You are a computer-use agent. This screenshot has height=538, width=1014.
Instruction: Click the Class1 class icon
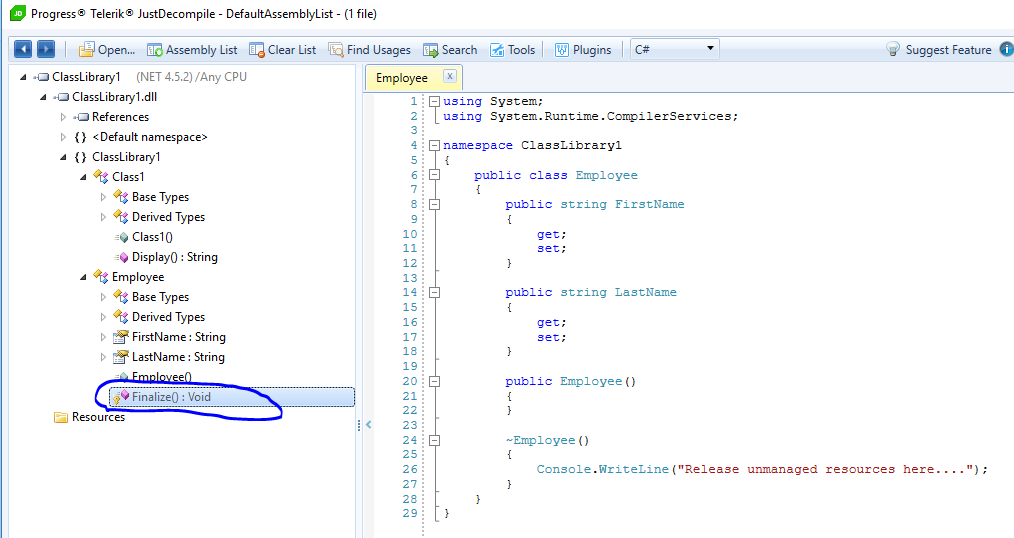[100, 177]
